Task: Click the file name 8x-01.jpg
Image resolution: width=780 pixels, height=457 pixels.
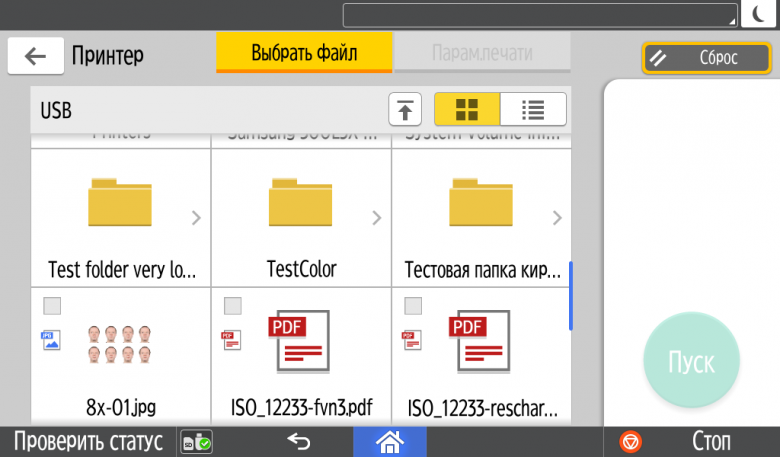Action: [121, 407]
